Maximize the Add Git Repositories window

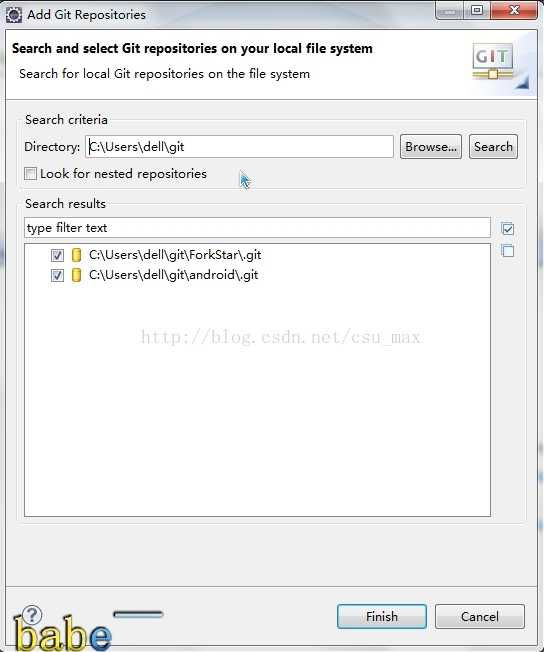tap(477, 10)
